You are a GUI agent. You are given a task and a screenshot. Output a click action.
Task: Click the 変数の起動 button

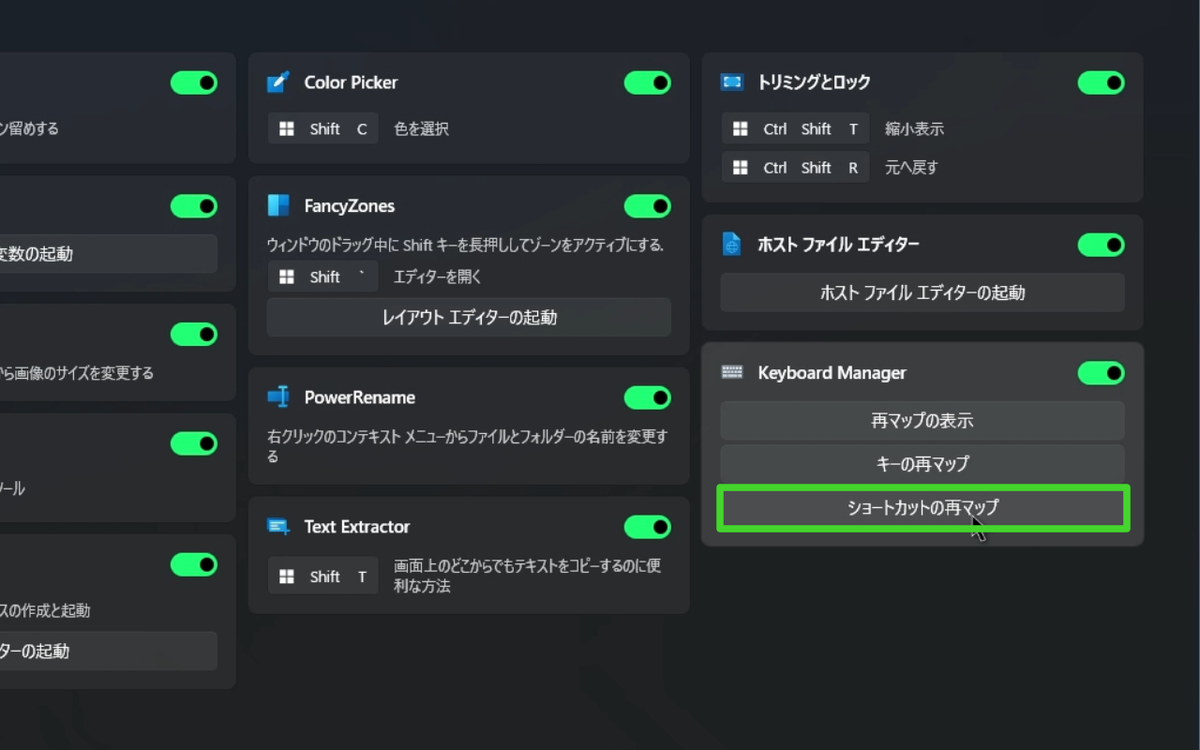108,254
